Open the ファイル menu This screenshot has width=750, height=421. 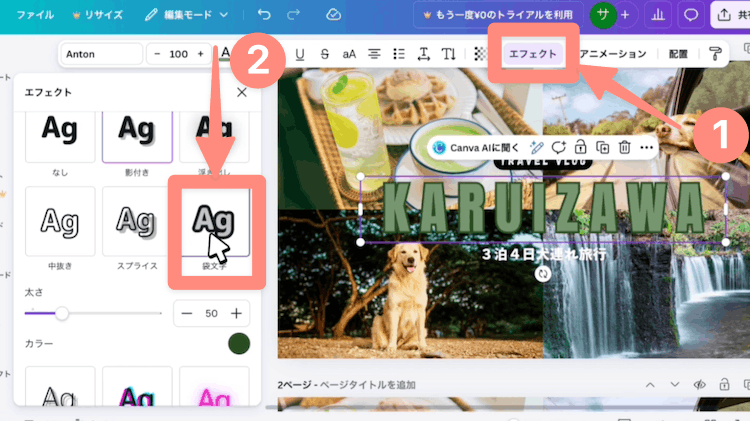tap(35, 15)
